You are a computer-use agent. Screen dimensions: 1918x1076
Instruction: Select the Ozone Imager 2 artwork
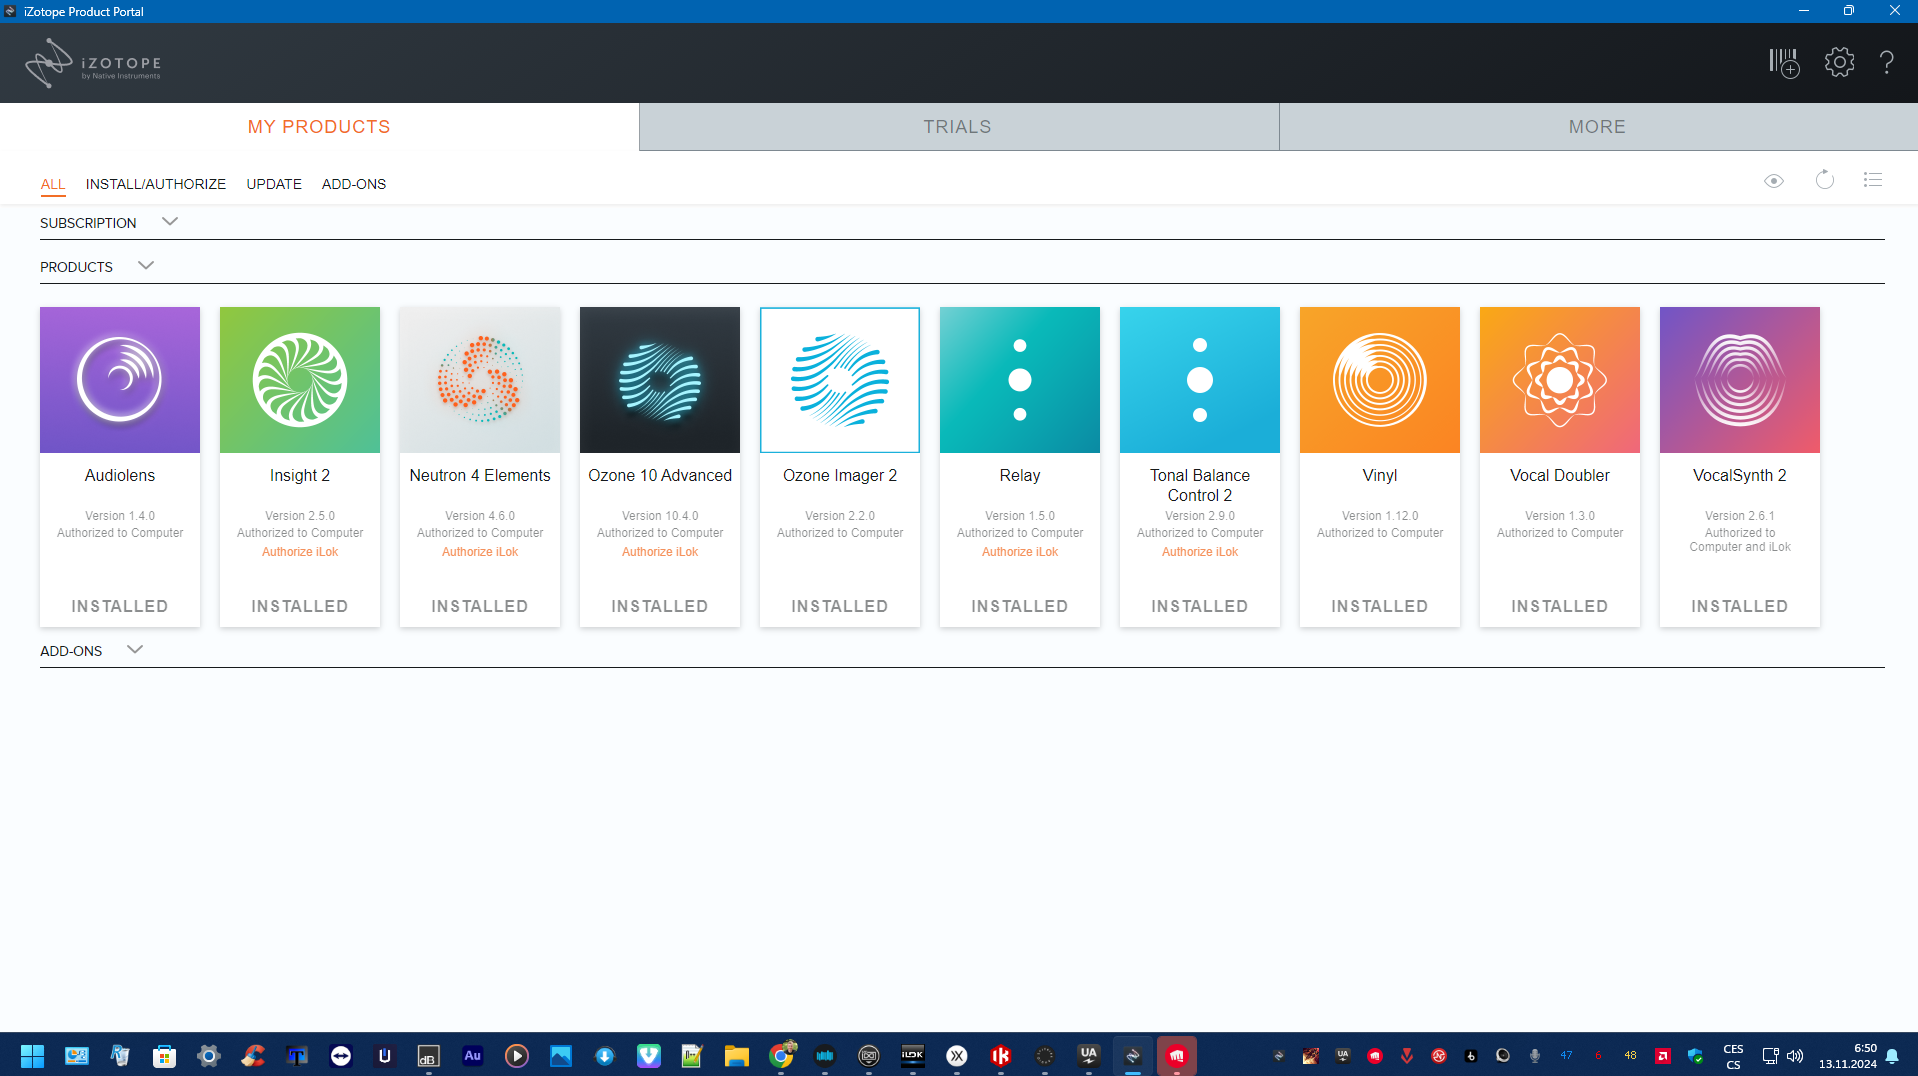click(840, 380)
